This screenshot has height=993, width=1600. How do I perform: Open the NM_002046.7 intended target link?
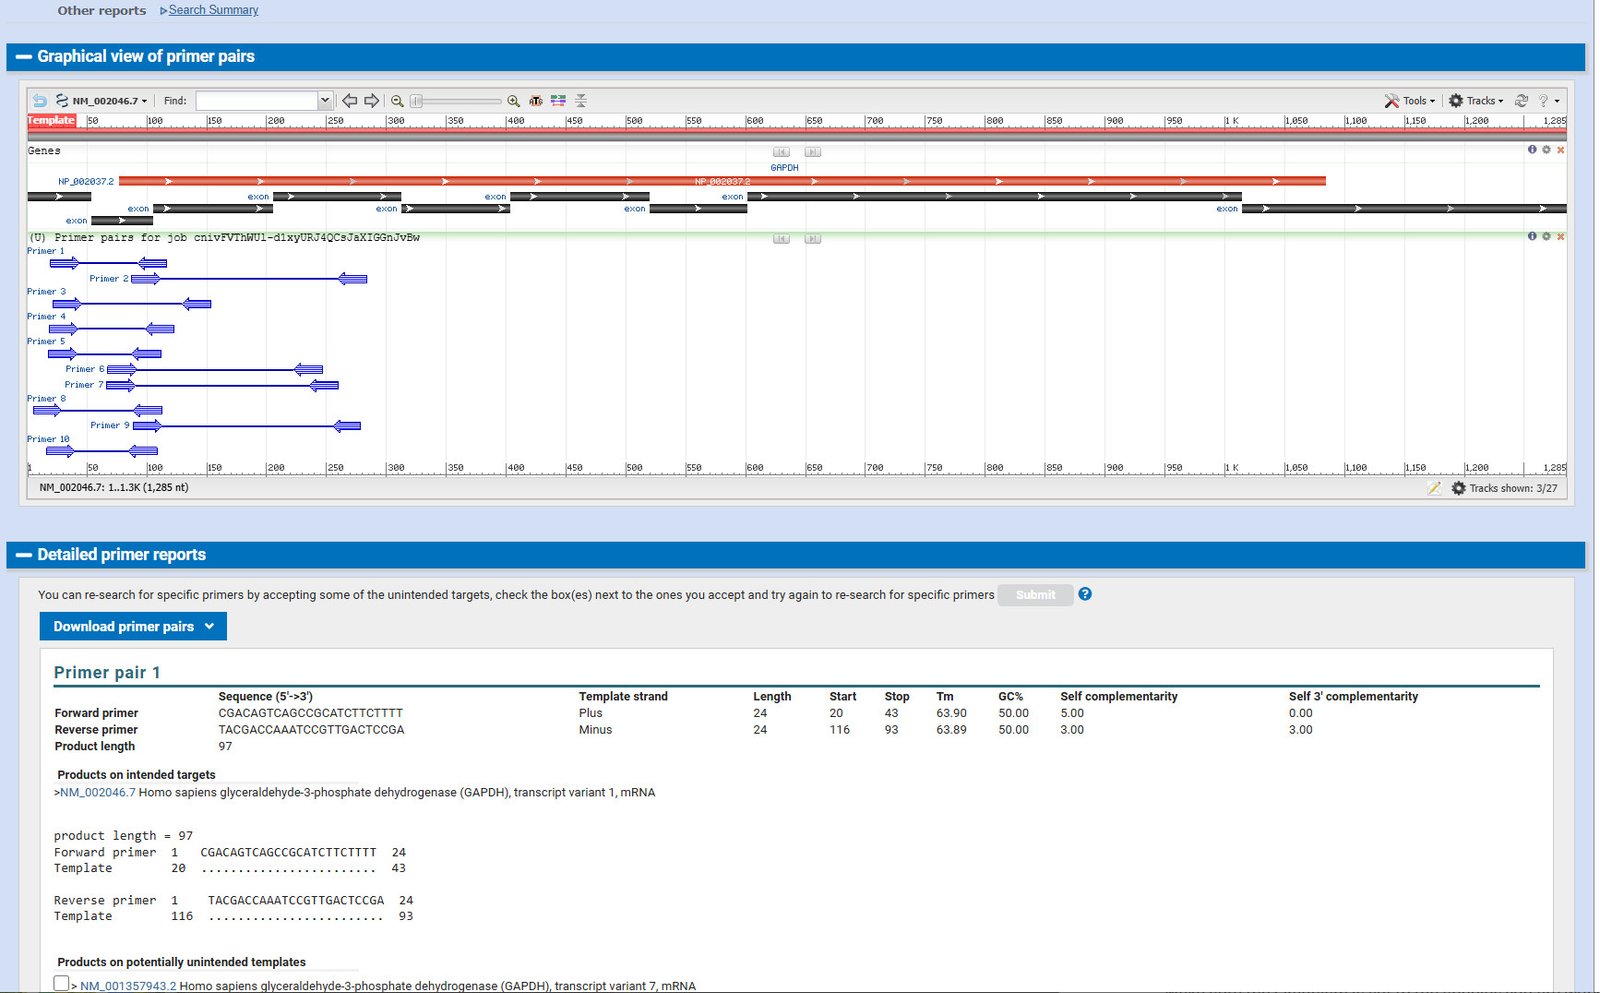coord(97,792)
